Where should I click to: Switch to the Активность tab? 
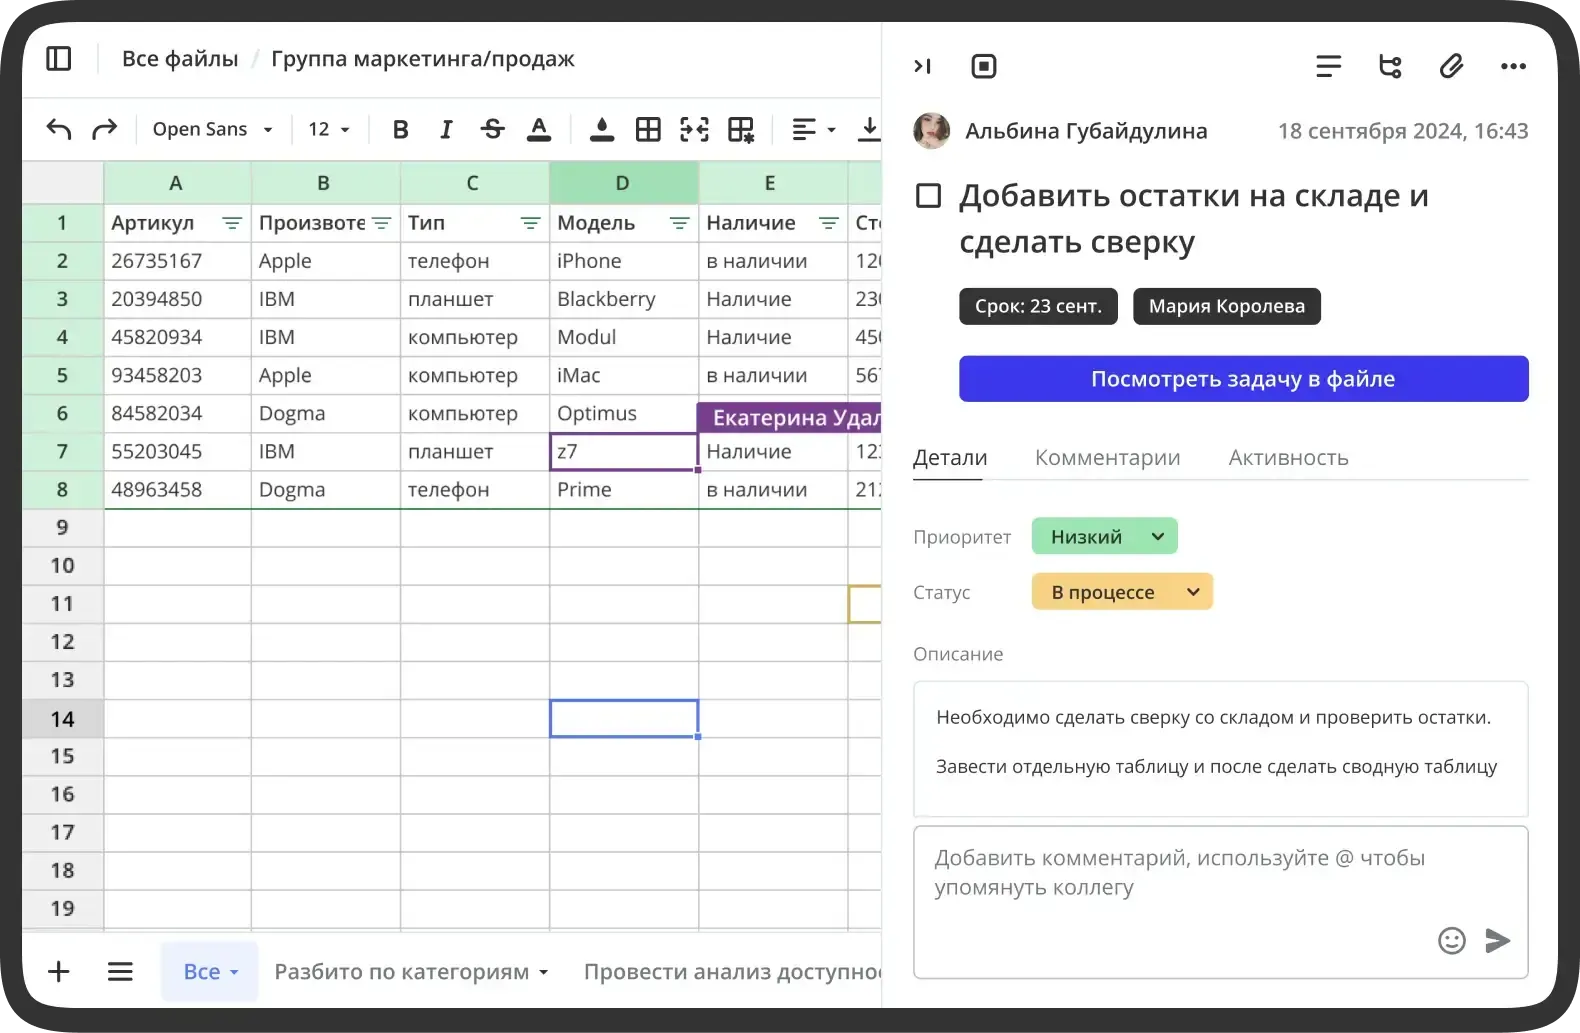[x=1288, y=458]
